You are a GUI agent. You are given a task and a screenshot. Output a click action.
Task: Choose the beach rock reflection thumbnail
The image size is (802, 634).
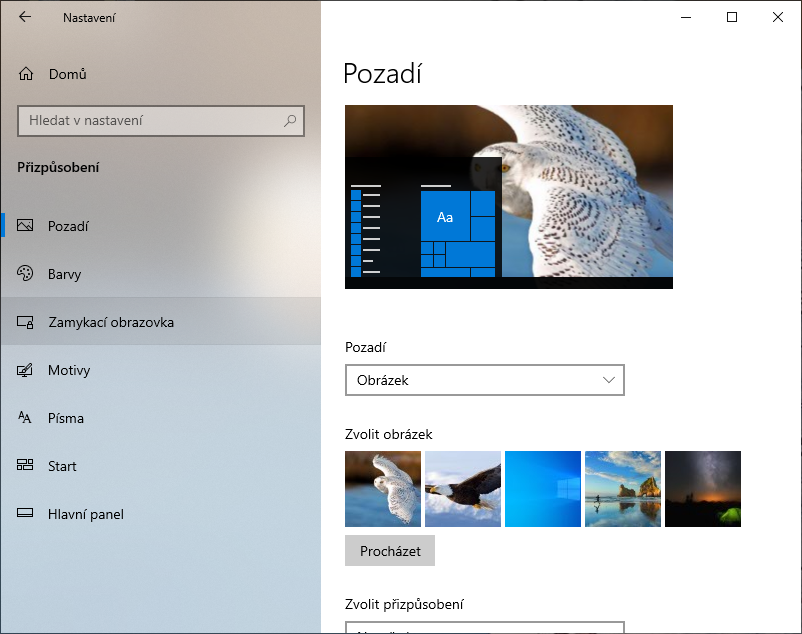[623, 488]
